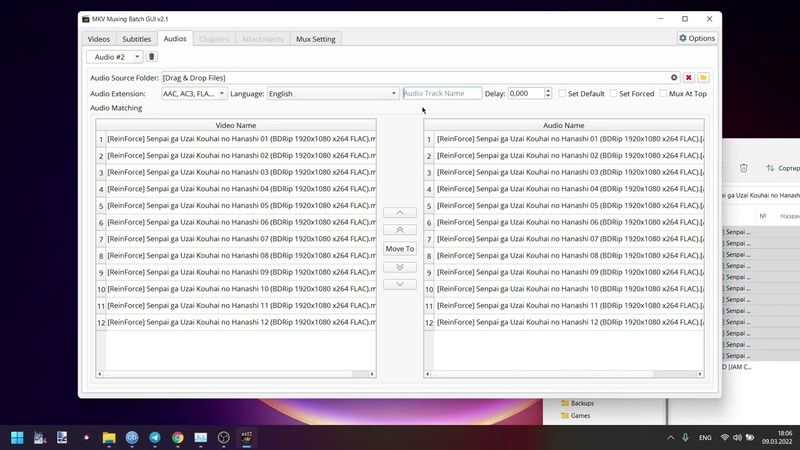Select audio row Hanashi 11 in Audio Name list
This screenshot has height=450, width=800.
click(569, 306)
